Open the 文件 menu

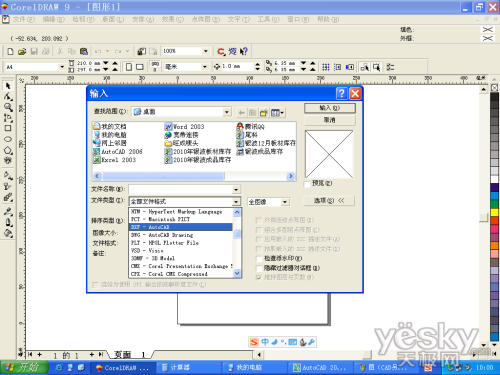(x=24, y=19)
